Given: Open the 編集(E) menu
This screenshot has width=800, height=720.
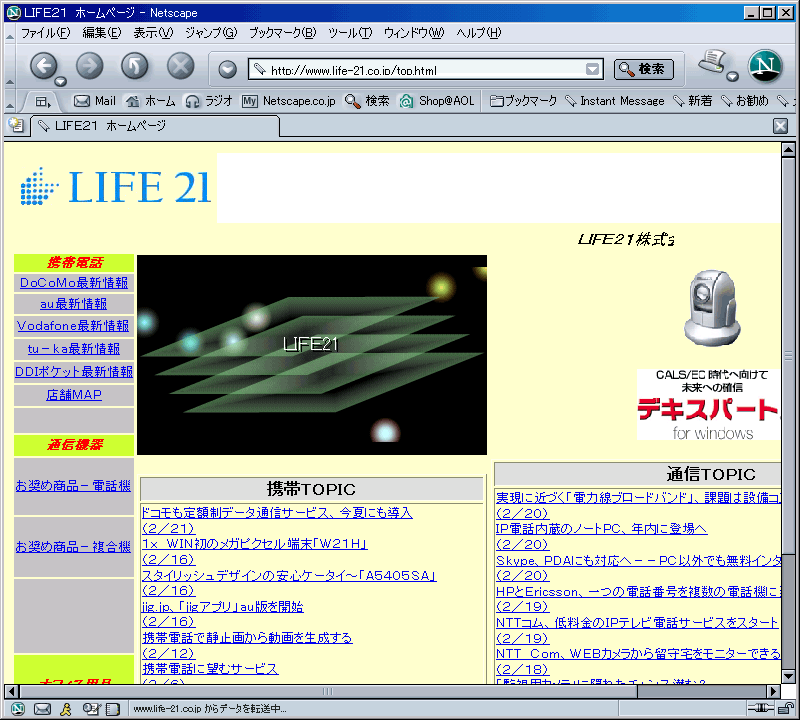Looking at the screenshot, I should pyautogui.click(x=102, y=33).
